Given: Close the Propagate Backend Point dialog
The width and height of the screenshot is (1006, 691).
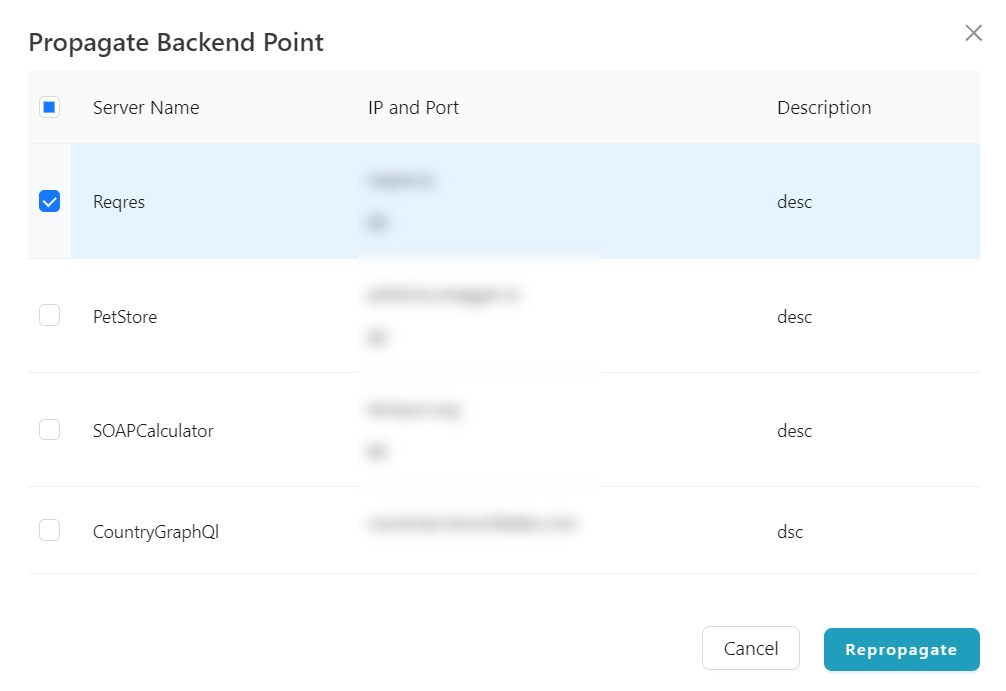Looking at the screenshot, I should (x=973, y=33).
